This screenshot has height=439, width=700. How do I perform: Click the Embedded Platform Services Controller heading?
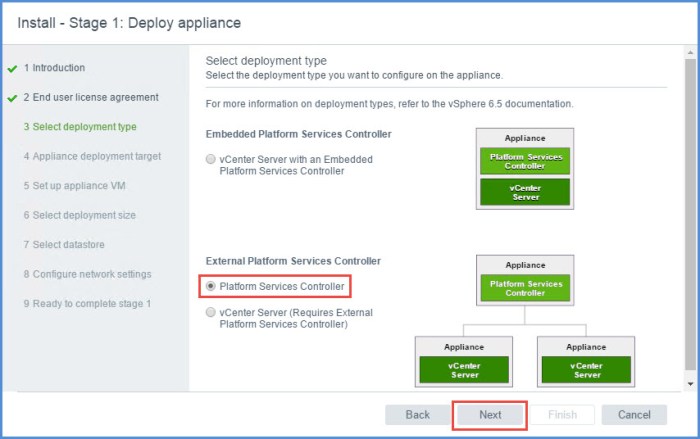298,134
